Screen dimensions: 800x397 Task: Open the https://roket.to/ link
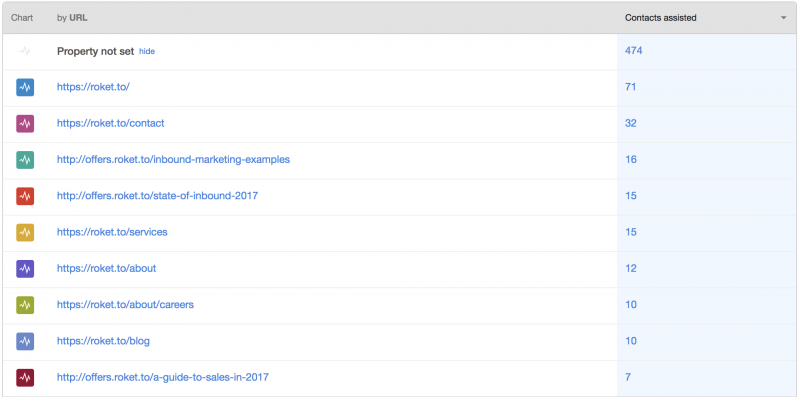coord(93,87)
